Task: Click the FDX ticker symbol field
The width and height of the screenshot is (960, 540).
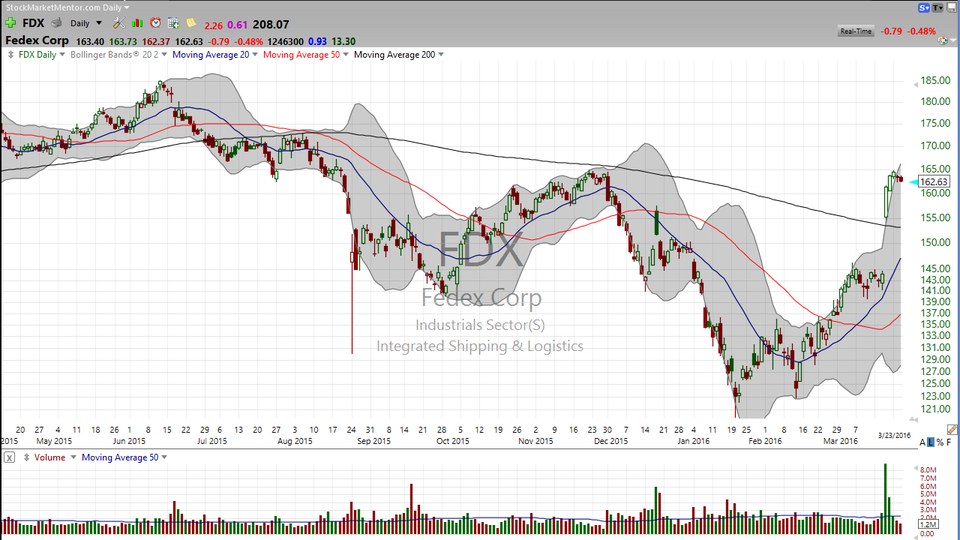Action: 34,23
